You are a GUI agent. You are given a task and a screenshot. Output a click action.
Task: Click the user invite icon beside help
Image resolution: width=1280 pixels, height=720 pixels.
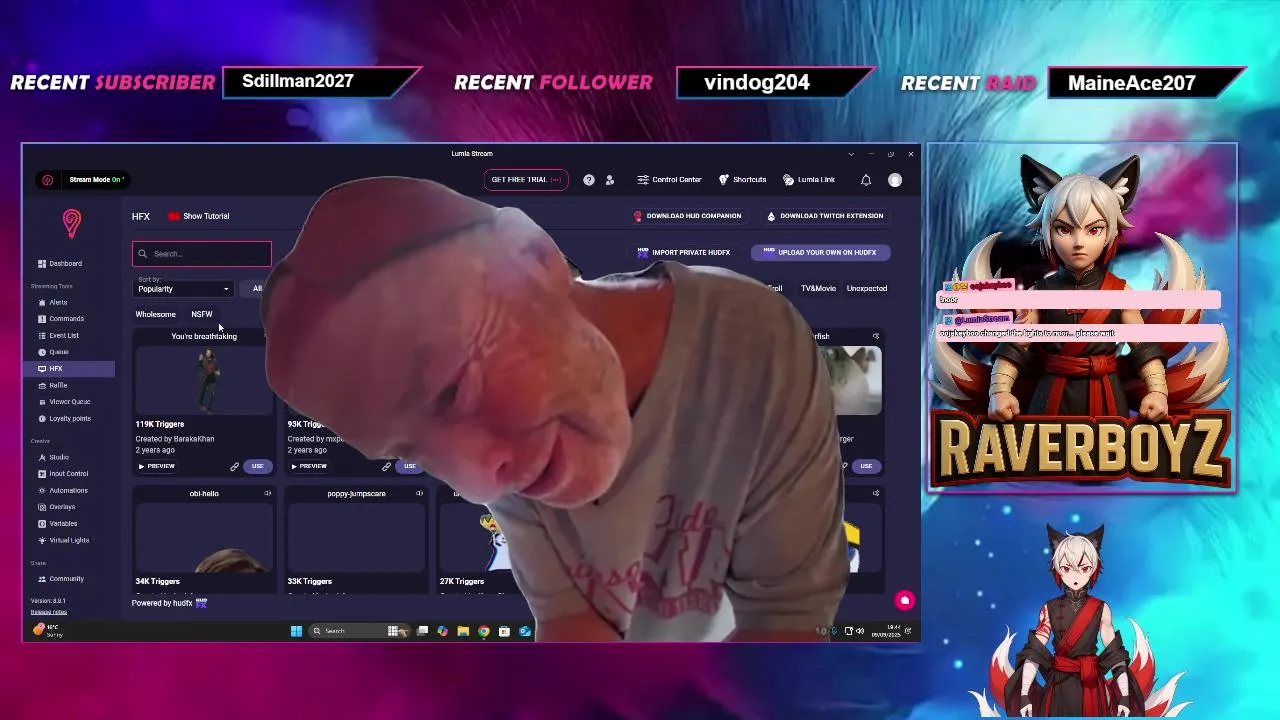[x=610, y=180]
